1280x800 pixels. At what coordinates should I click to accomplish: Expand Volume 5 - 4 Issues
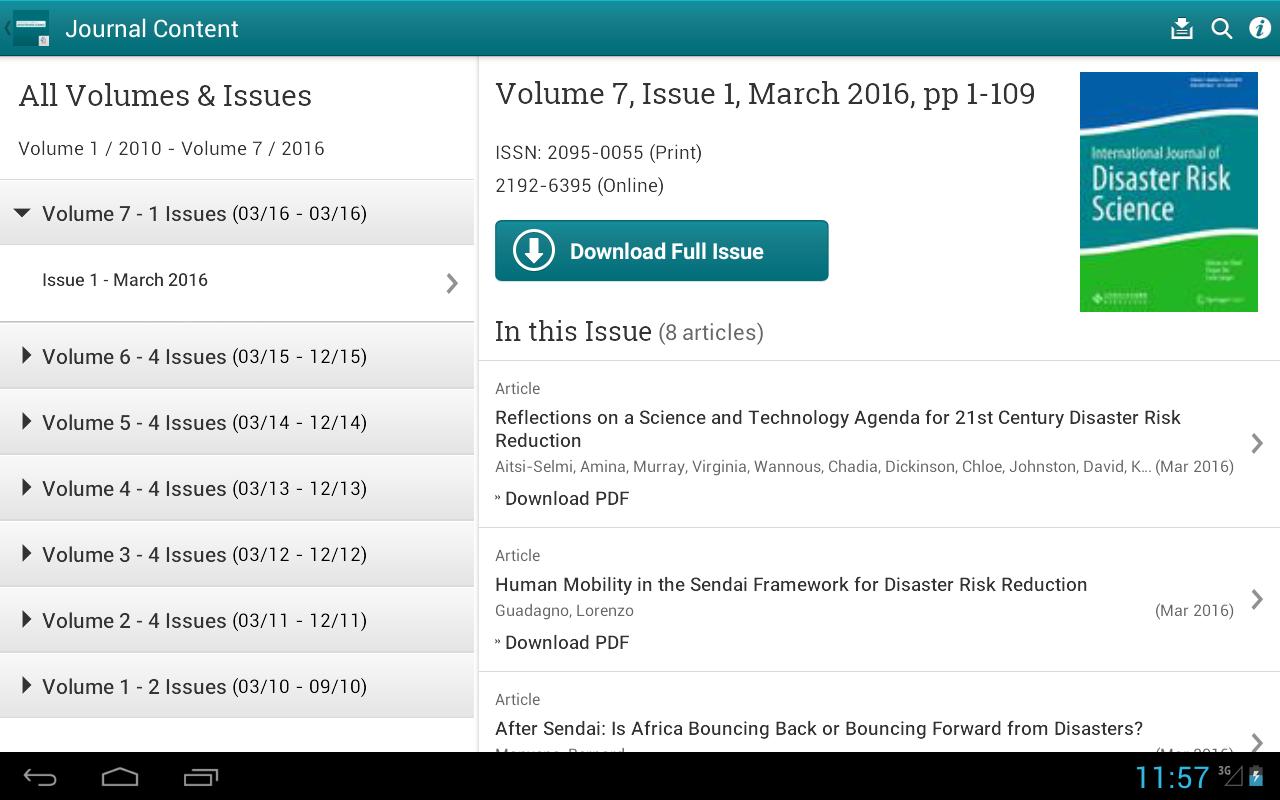[237, 422]
